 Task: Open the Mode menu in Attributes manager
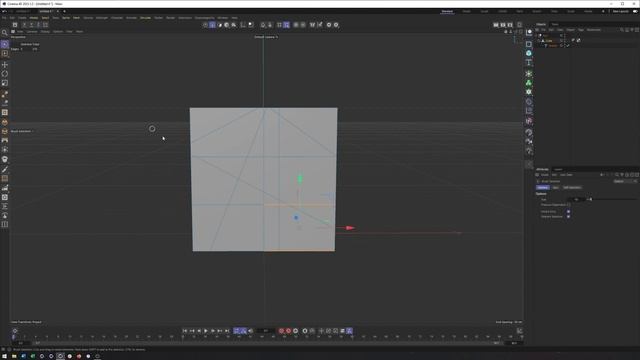[544, 175]
